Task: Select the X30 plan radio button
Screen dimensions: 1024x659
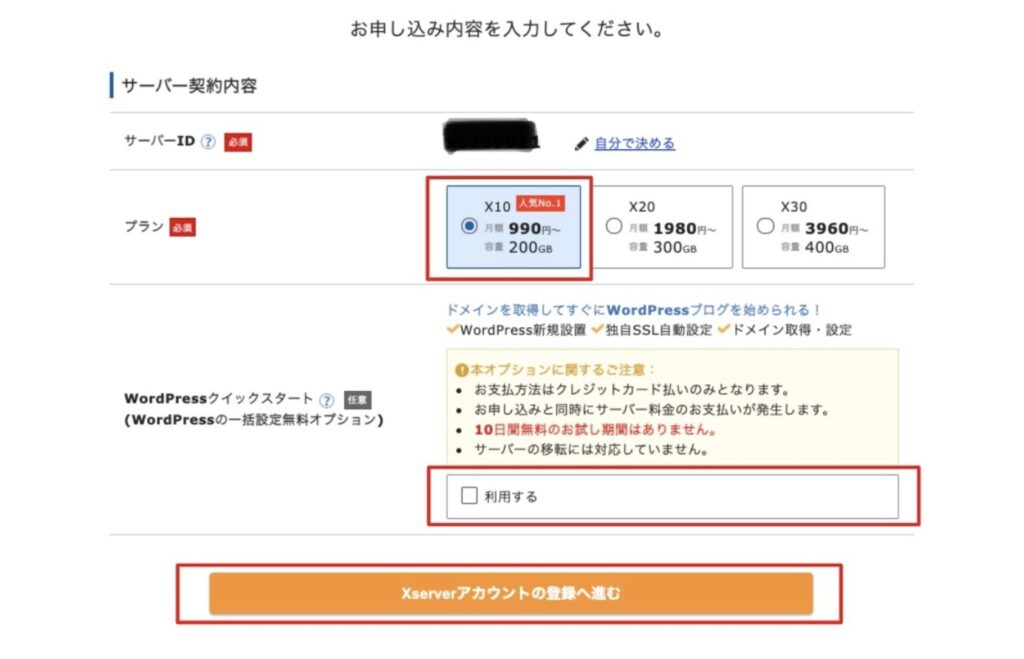Action: coord(765,226)
